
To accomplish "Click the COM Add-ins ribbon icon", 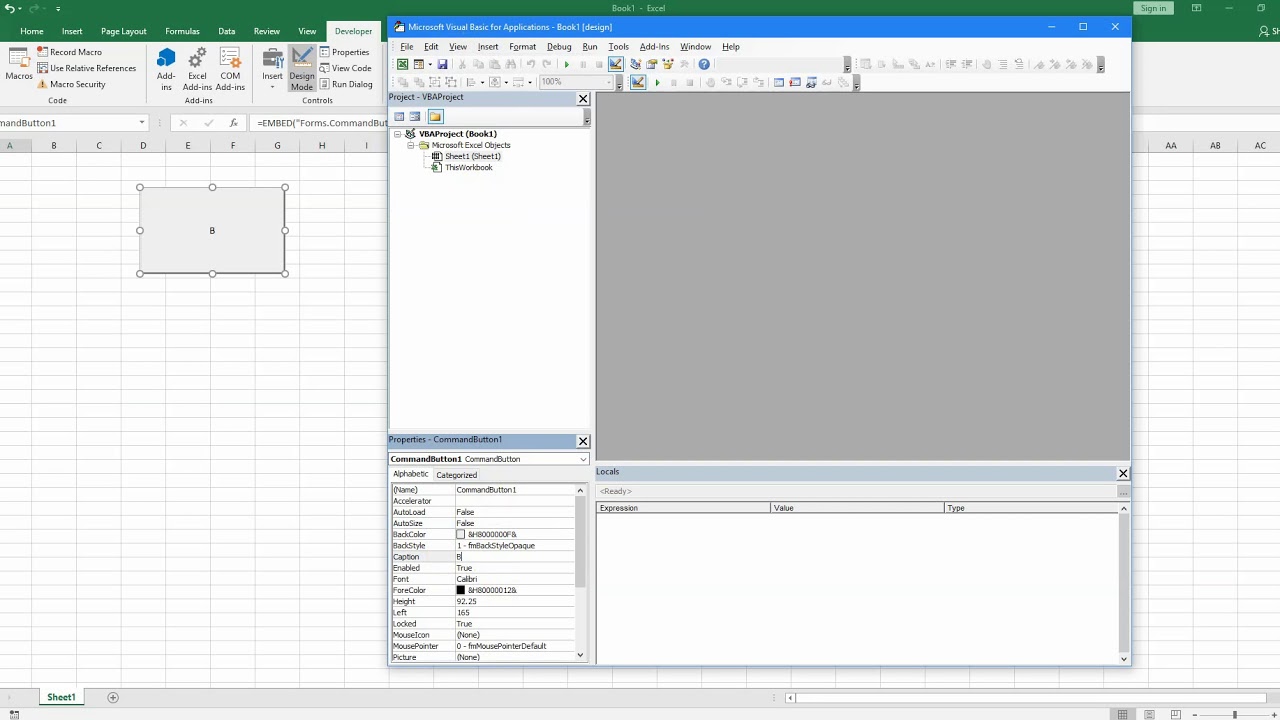I will [x=230, y=69].
